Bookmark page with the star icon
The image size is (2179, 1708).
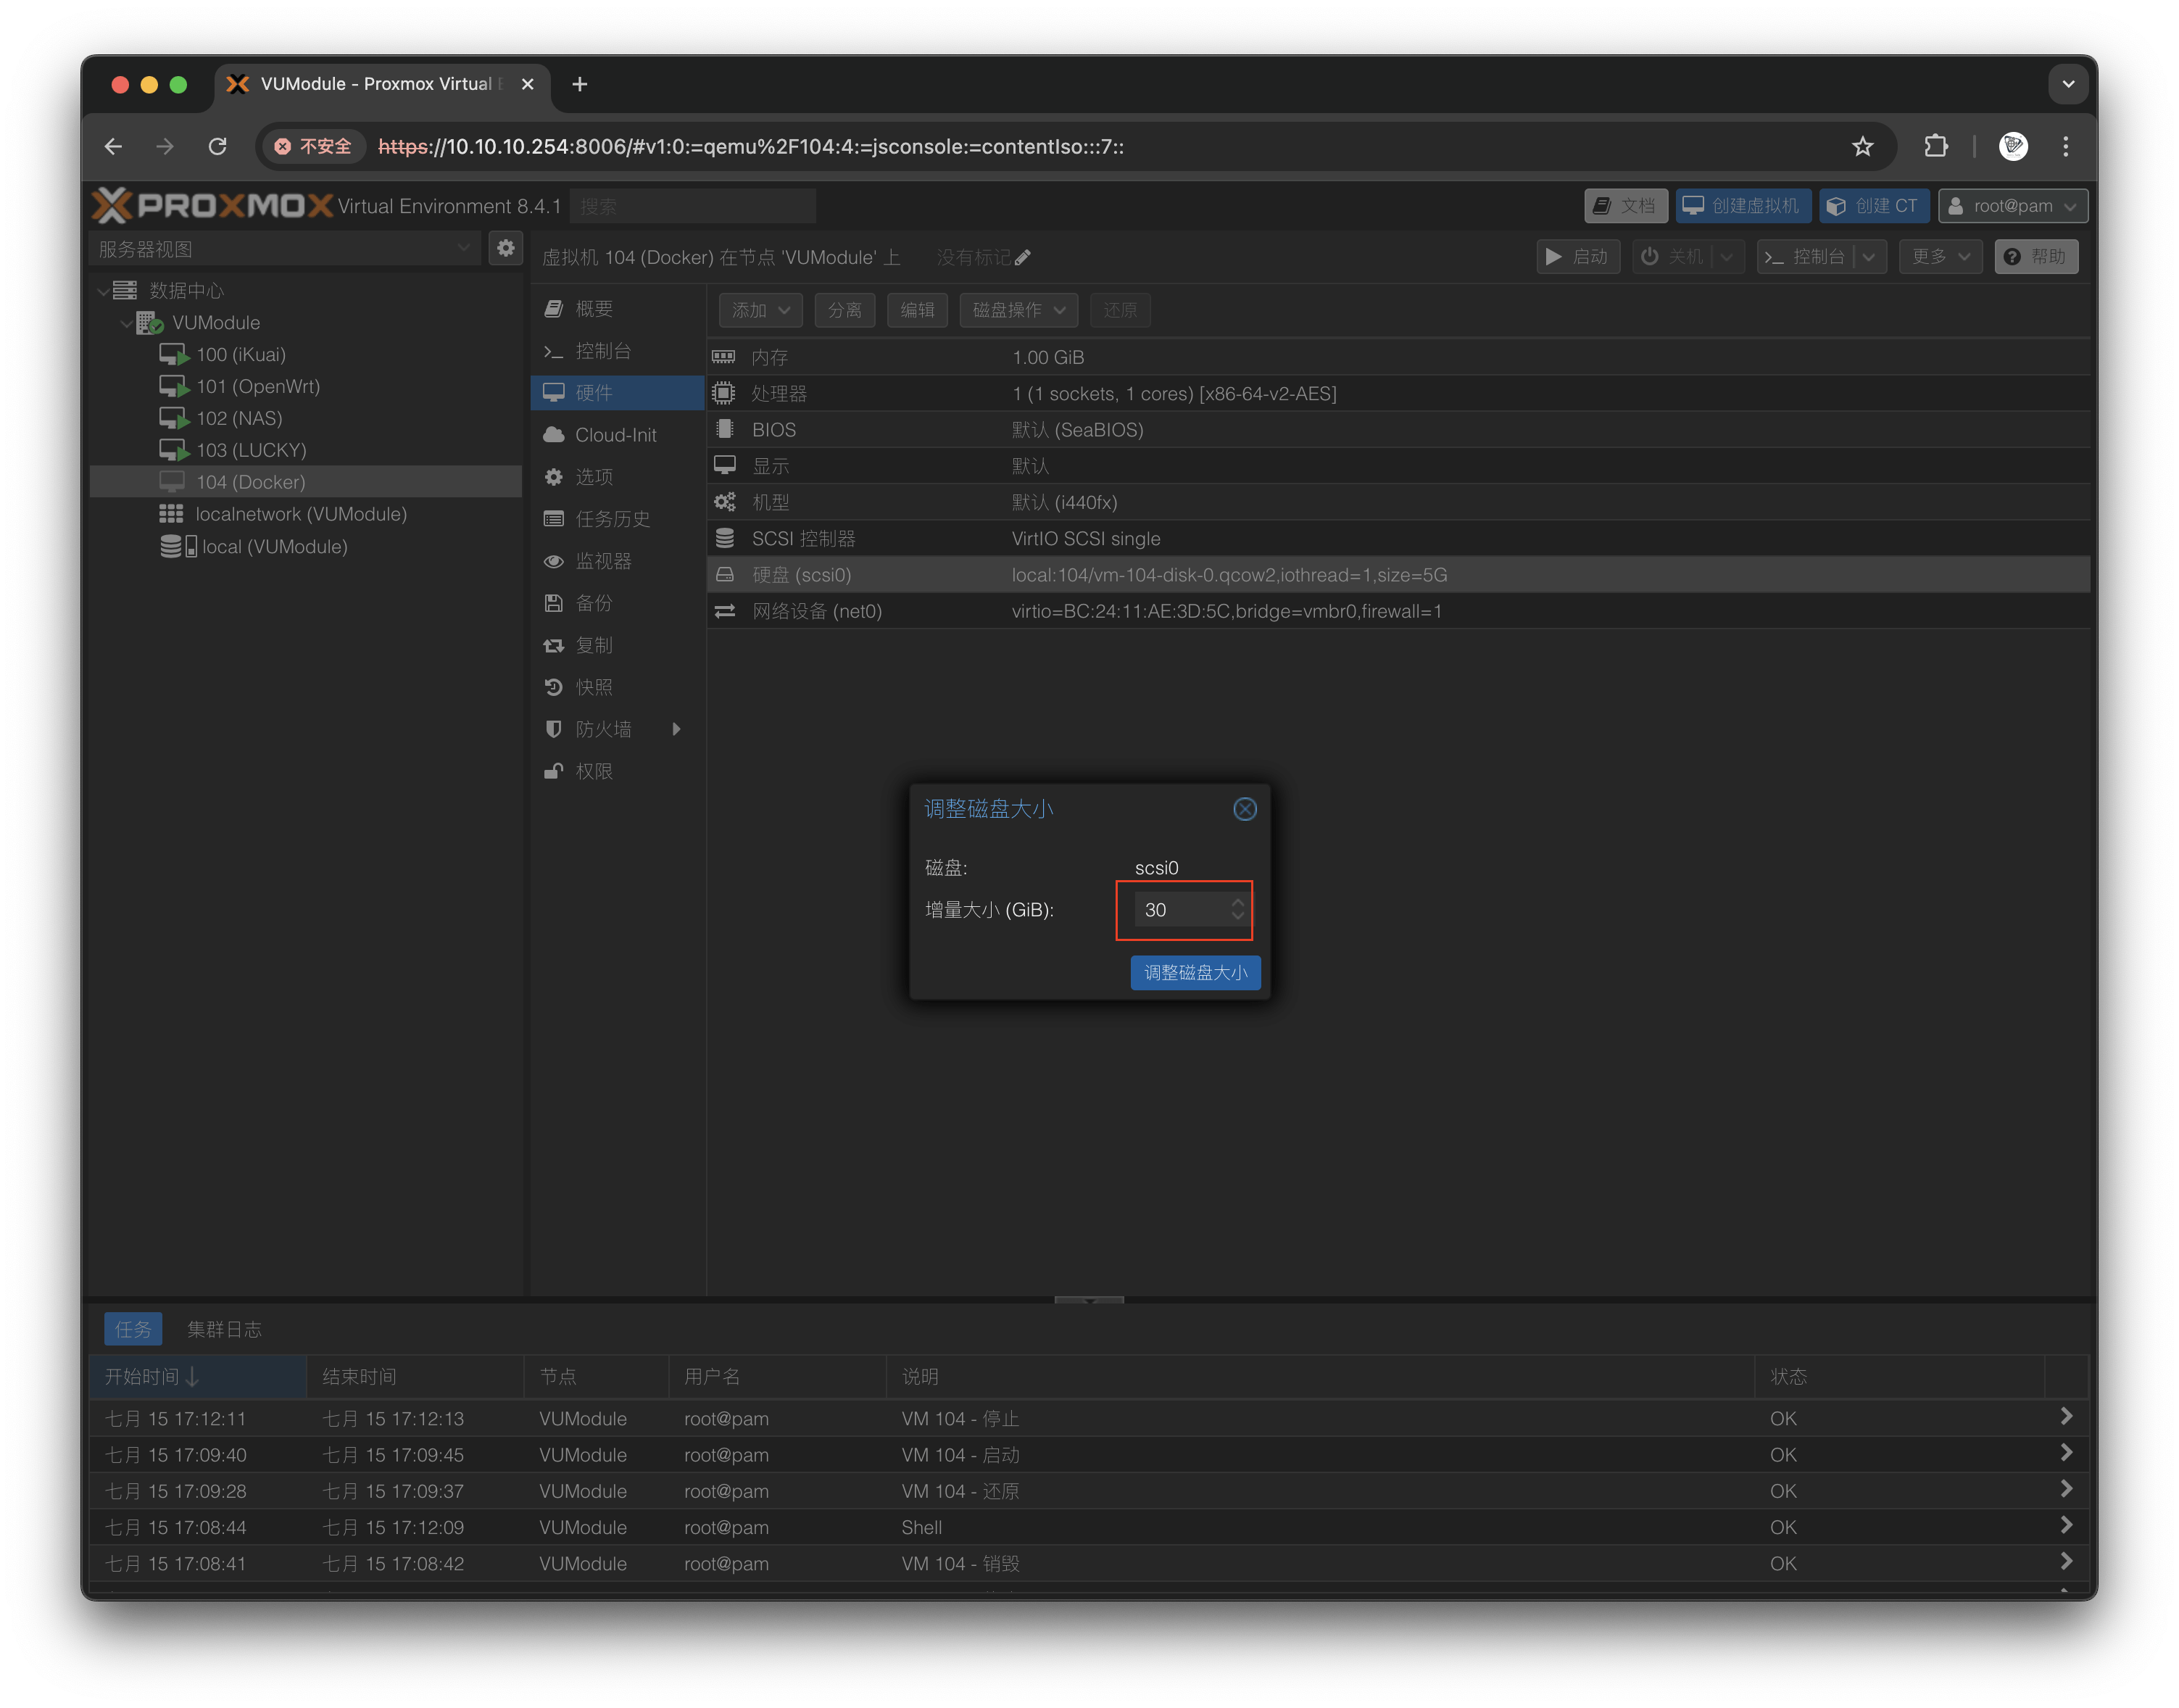point(1862,147)
